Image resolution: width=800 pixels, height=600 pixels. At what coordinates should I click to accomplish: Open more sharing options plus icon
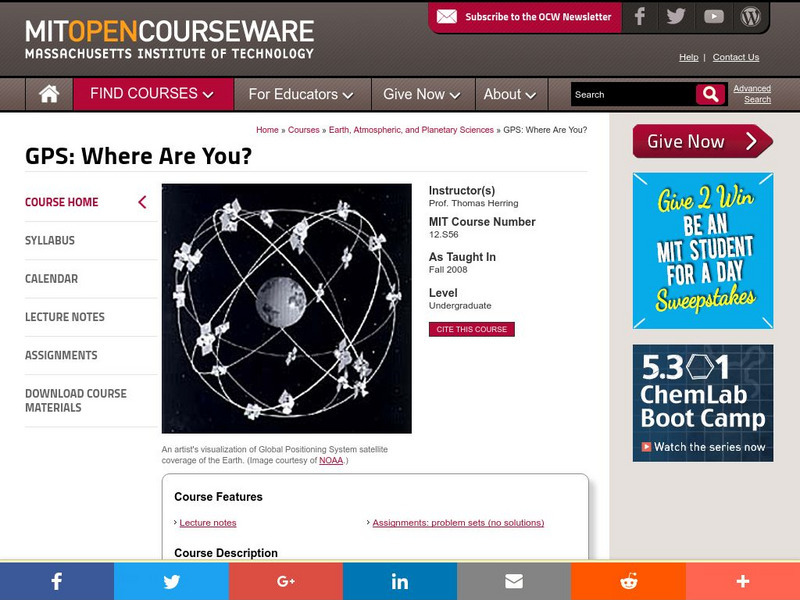[743, 581]
